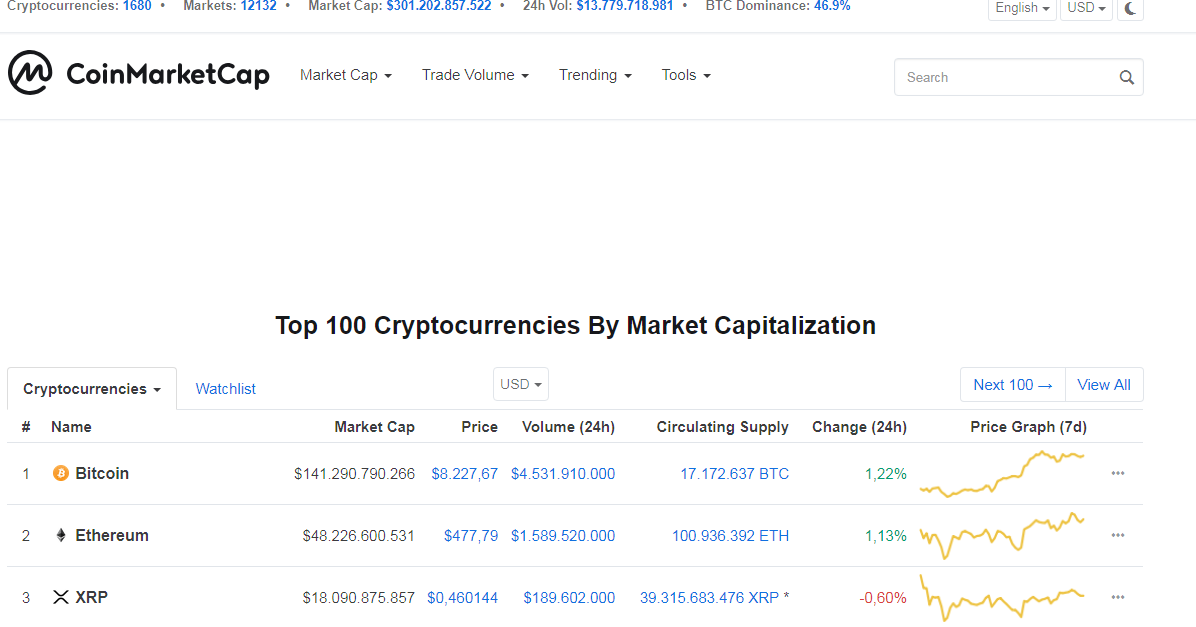Screen dimensions: 1196x627
Task: Click the Bitcoin coin icon
Action: pyautogui.click(x=60, y=473)
